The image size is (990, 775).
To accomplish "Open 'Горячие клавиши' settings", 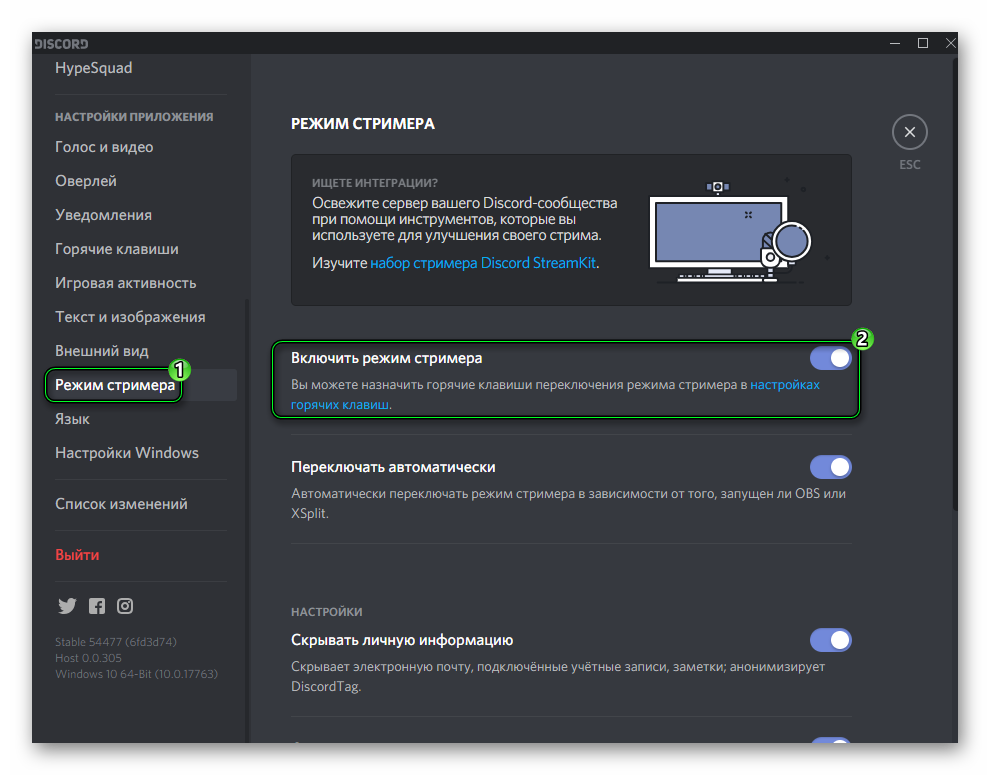I will [x=117, y=249].
